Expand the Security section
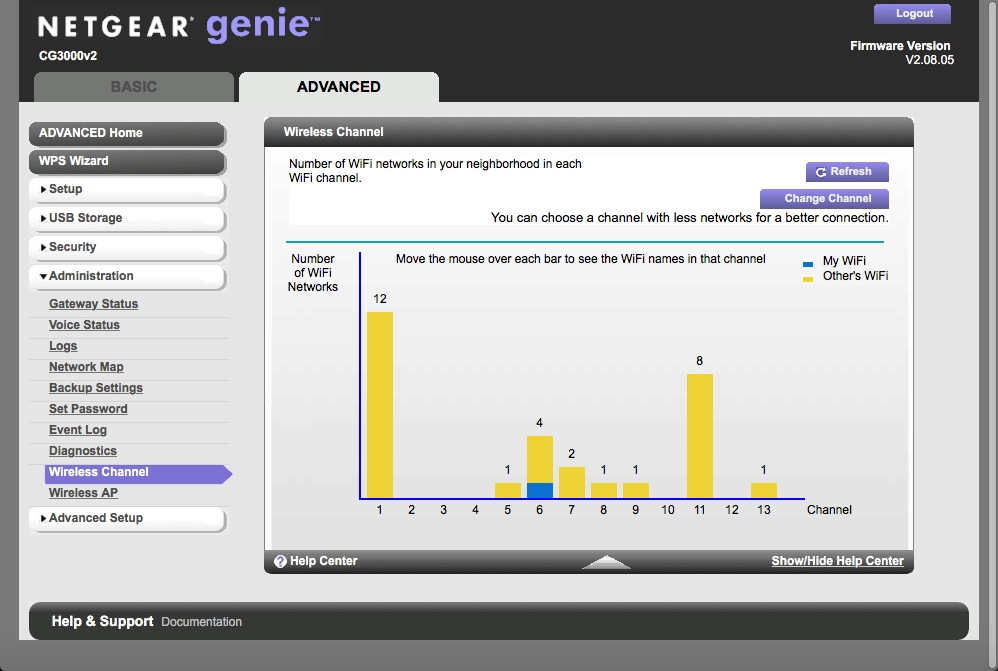This screenshot has width=998, height=671. 126,247
